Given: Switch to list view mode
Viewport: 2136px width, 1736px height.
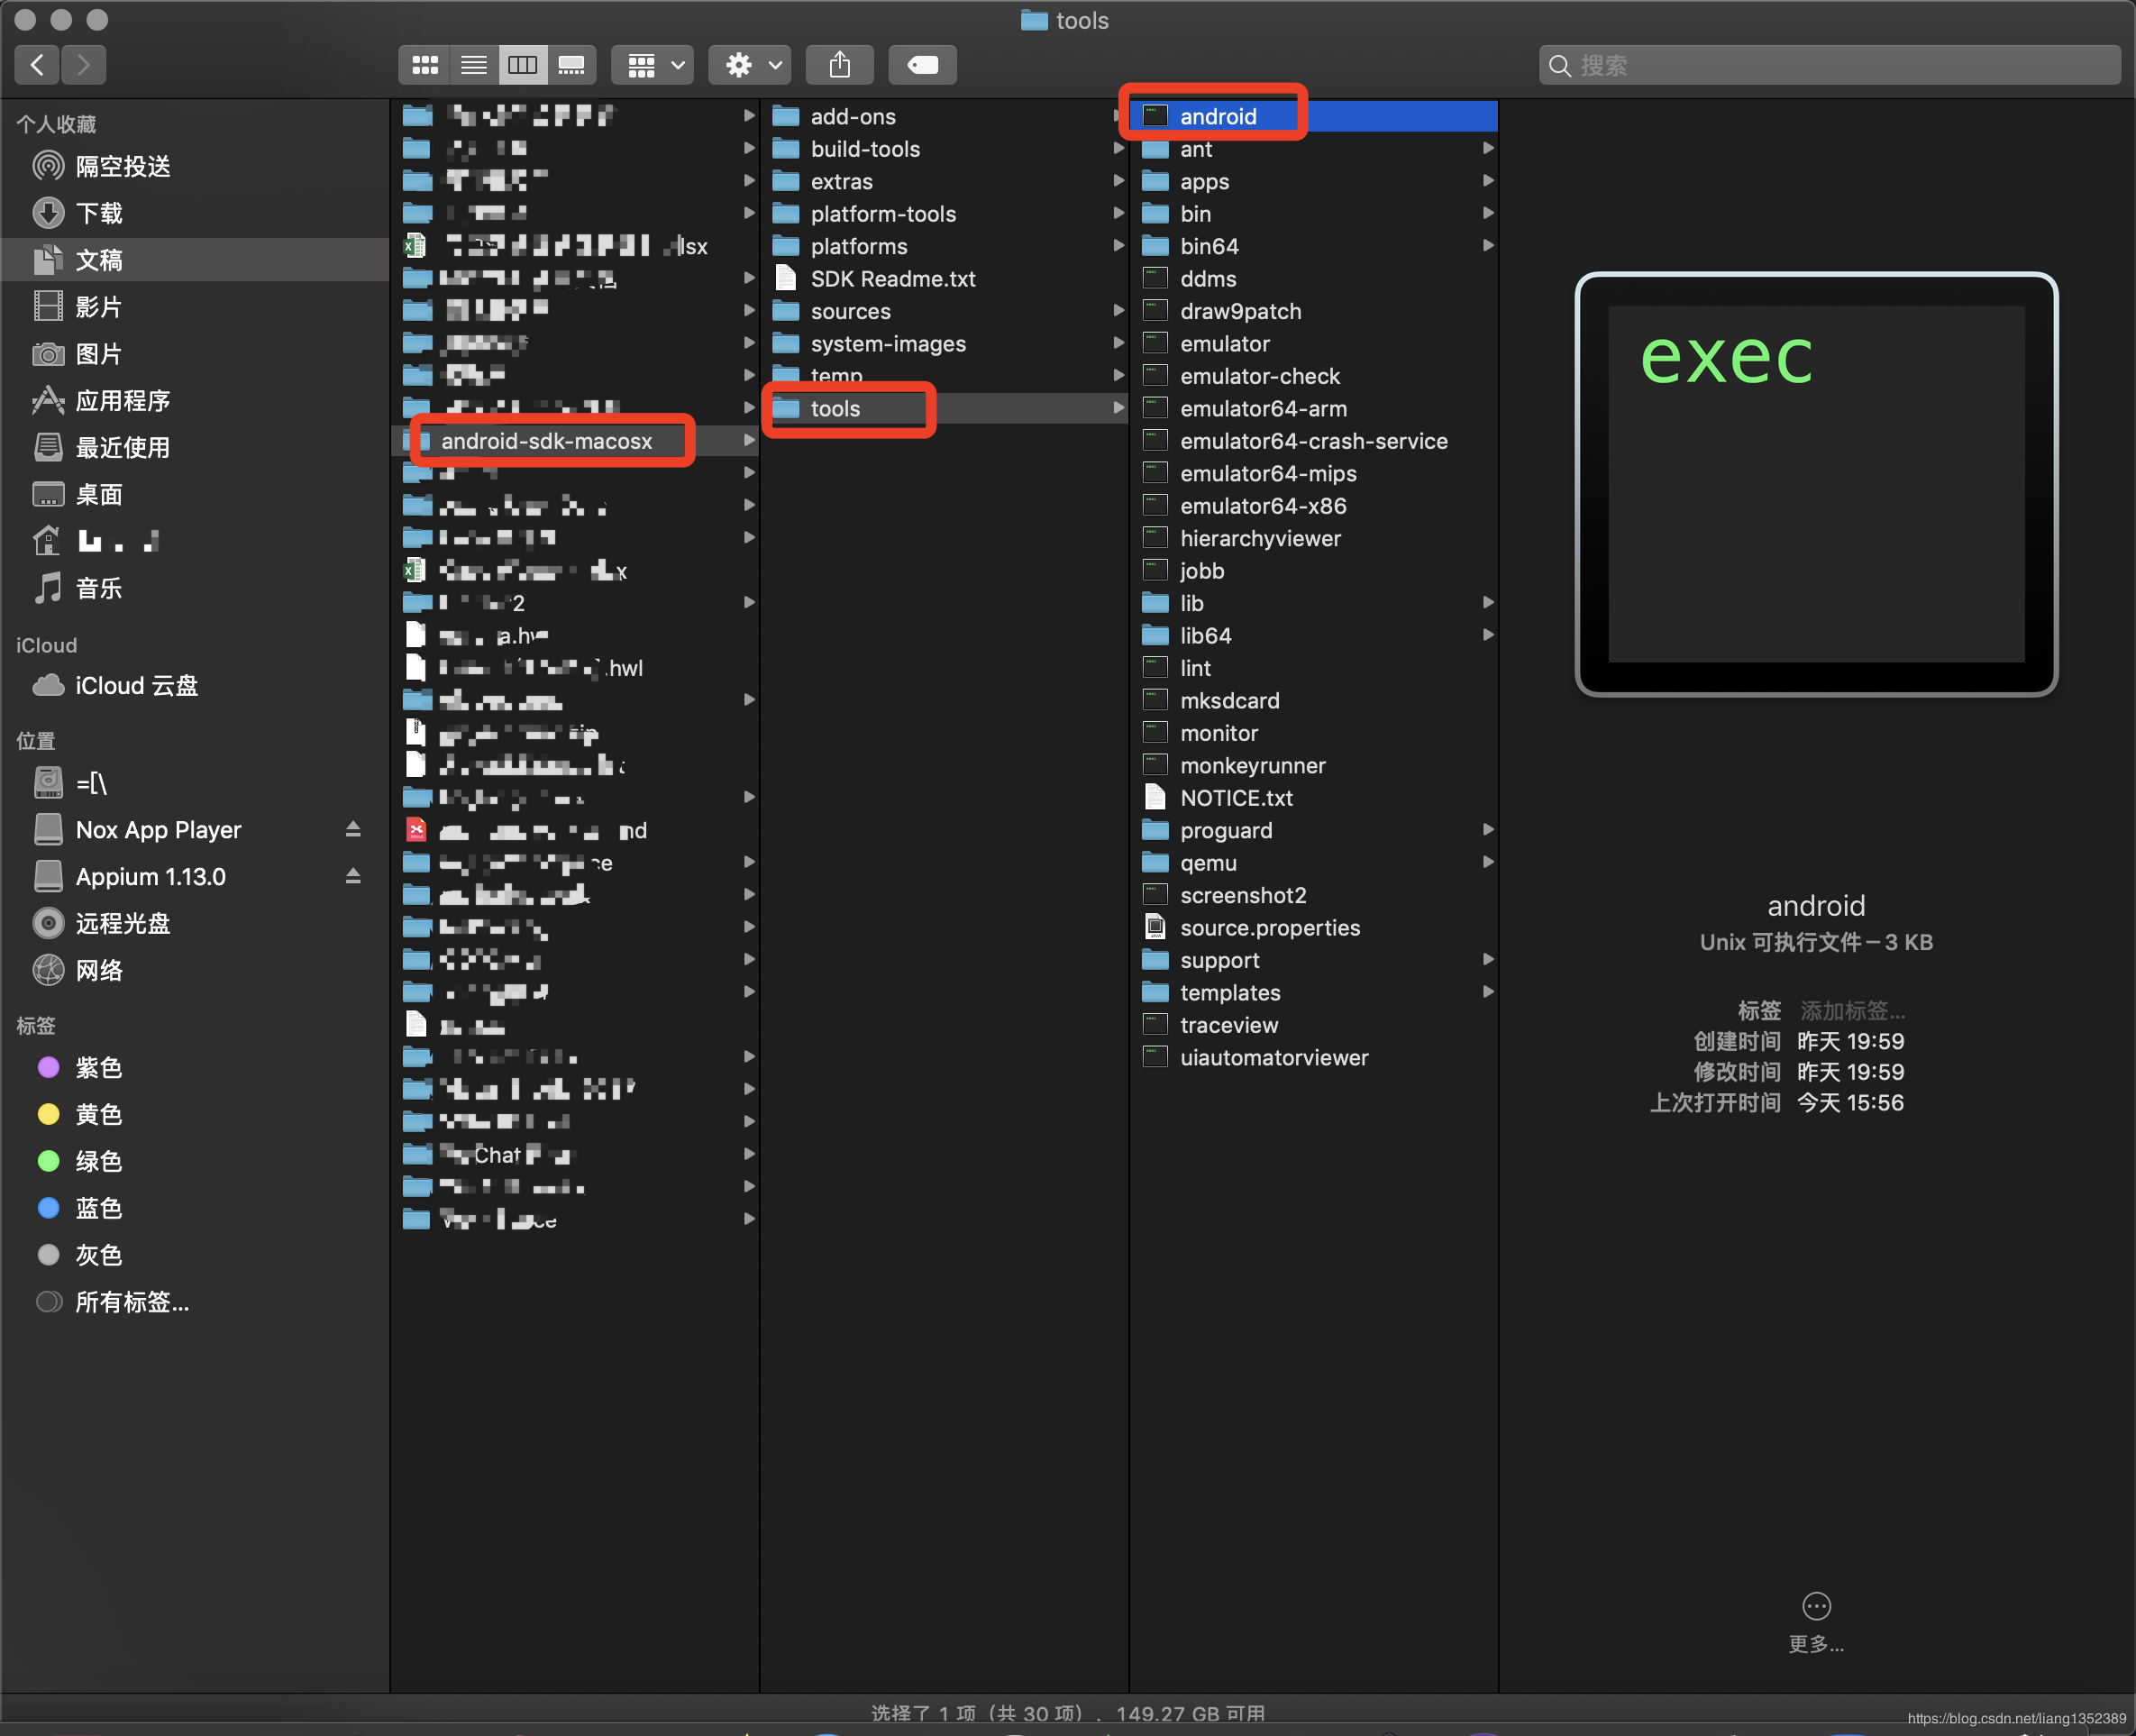Looking at the screenshot, I should (x=474, y=66).
